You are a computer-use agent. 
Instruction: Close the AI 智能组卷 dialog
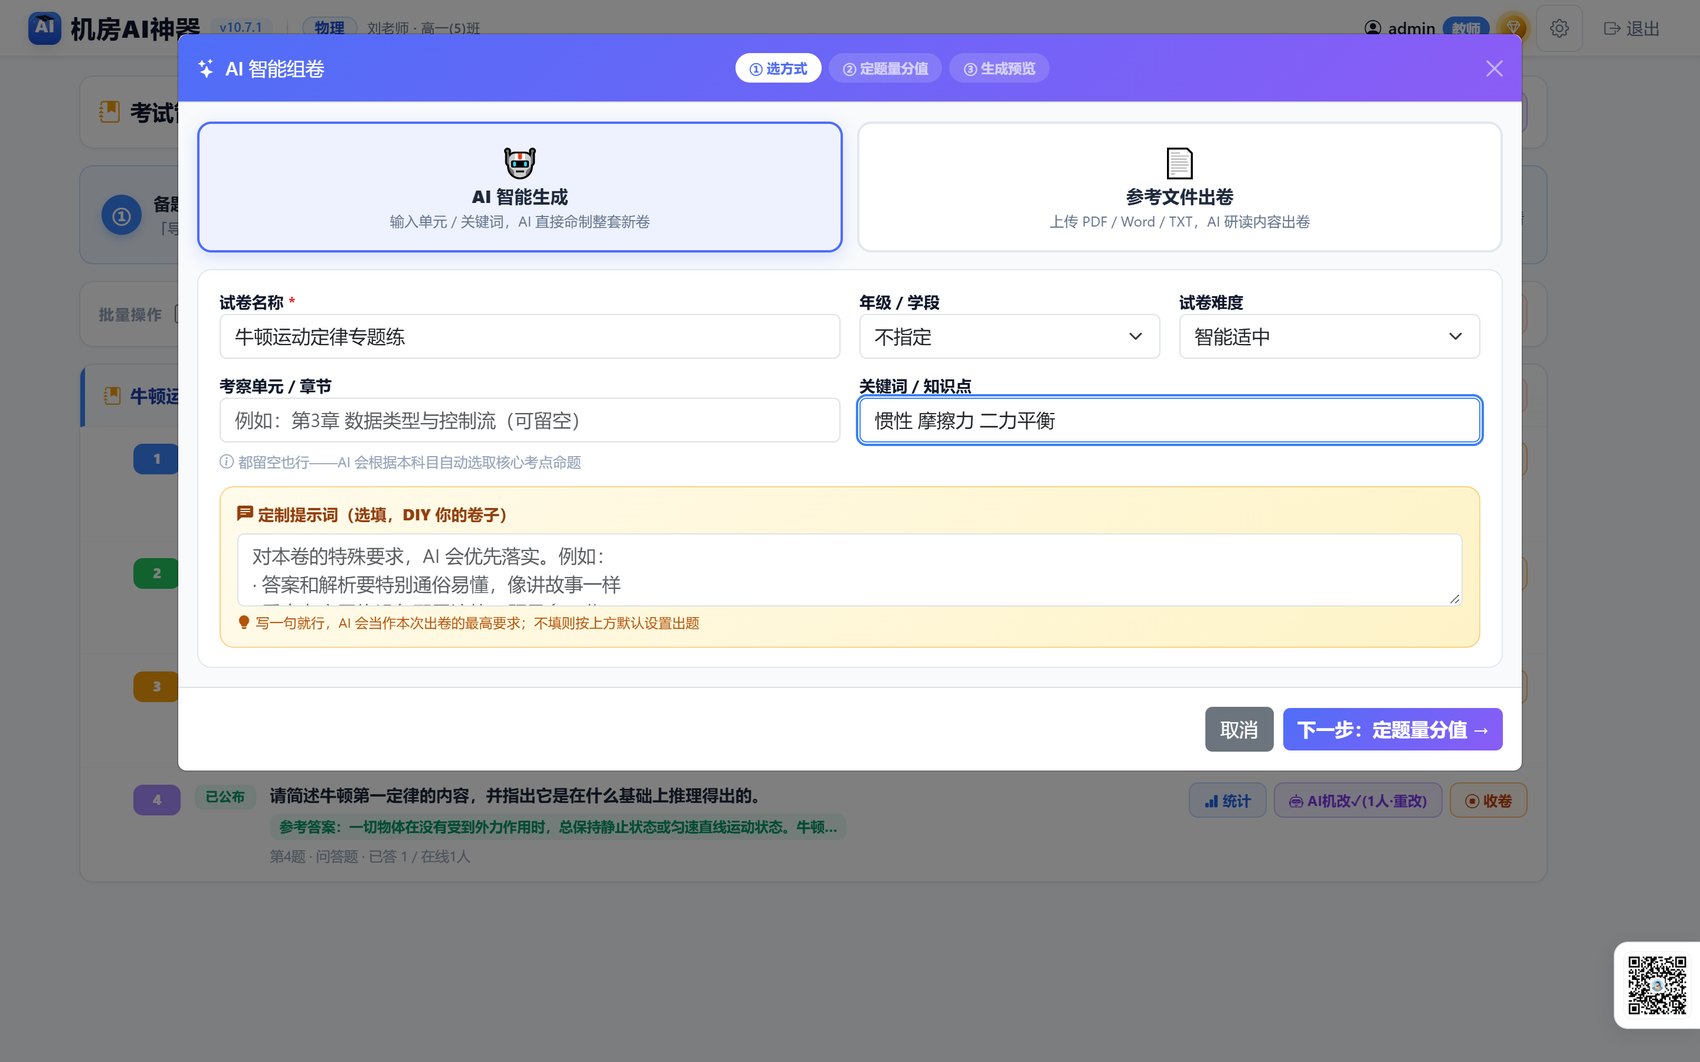point(1494,68)
